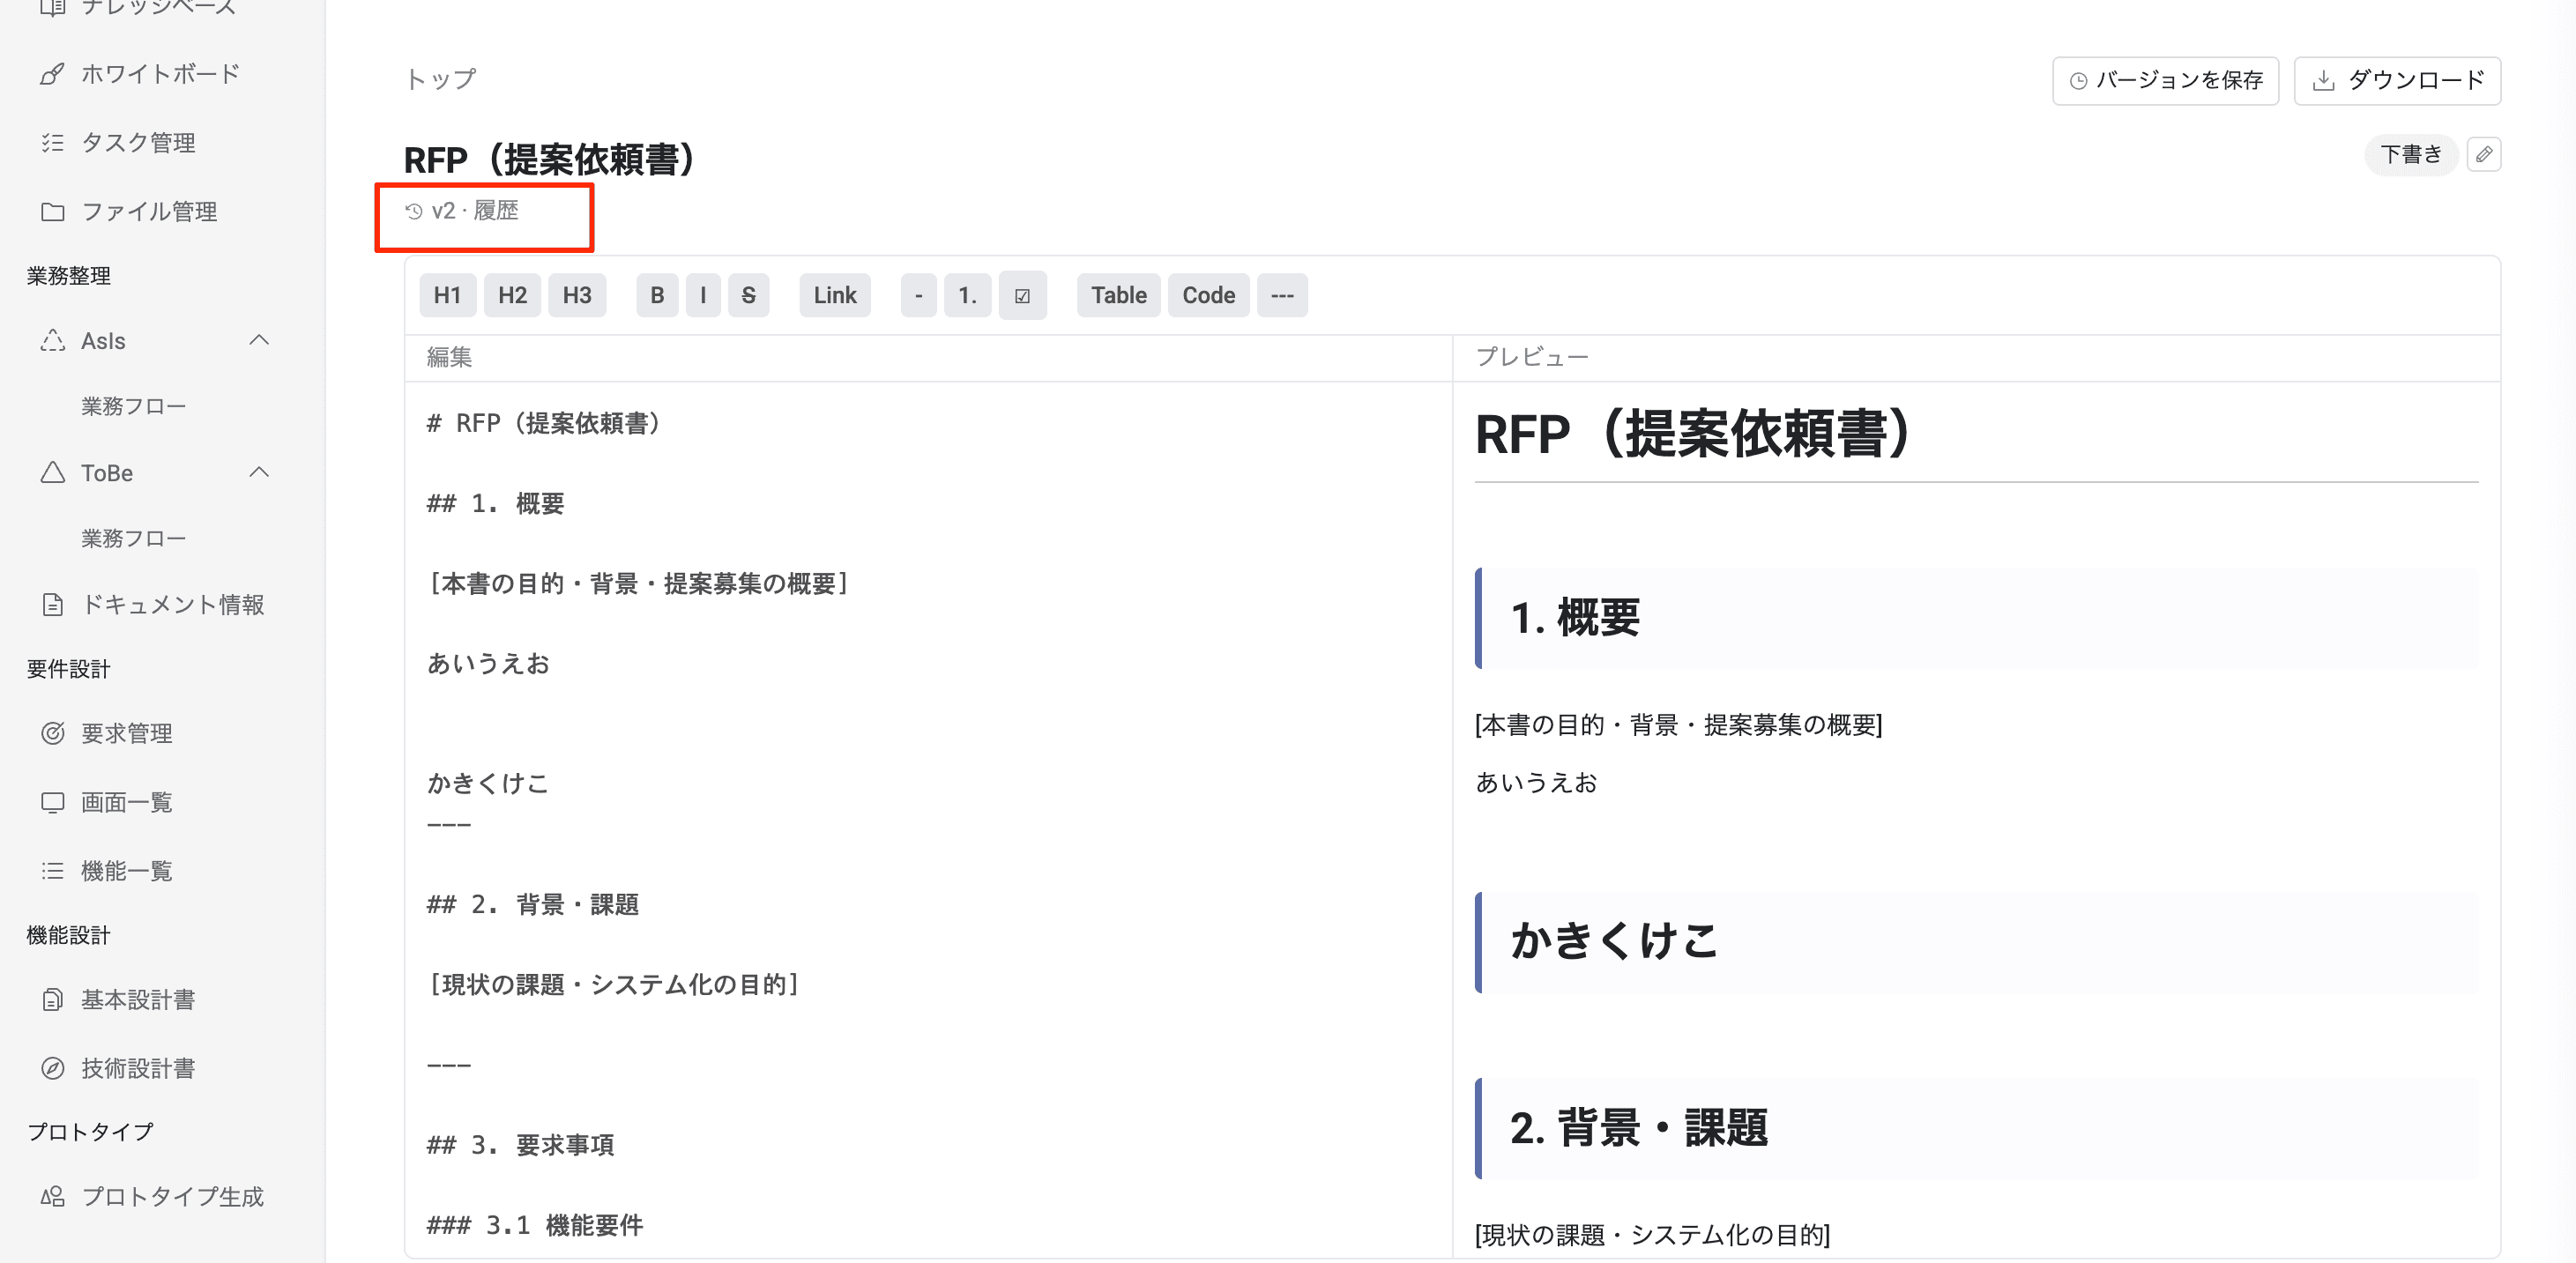The width and height of the screenshot is (2576, 1263).
Task: Apply italic with the I button
Action: (703, 295)
